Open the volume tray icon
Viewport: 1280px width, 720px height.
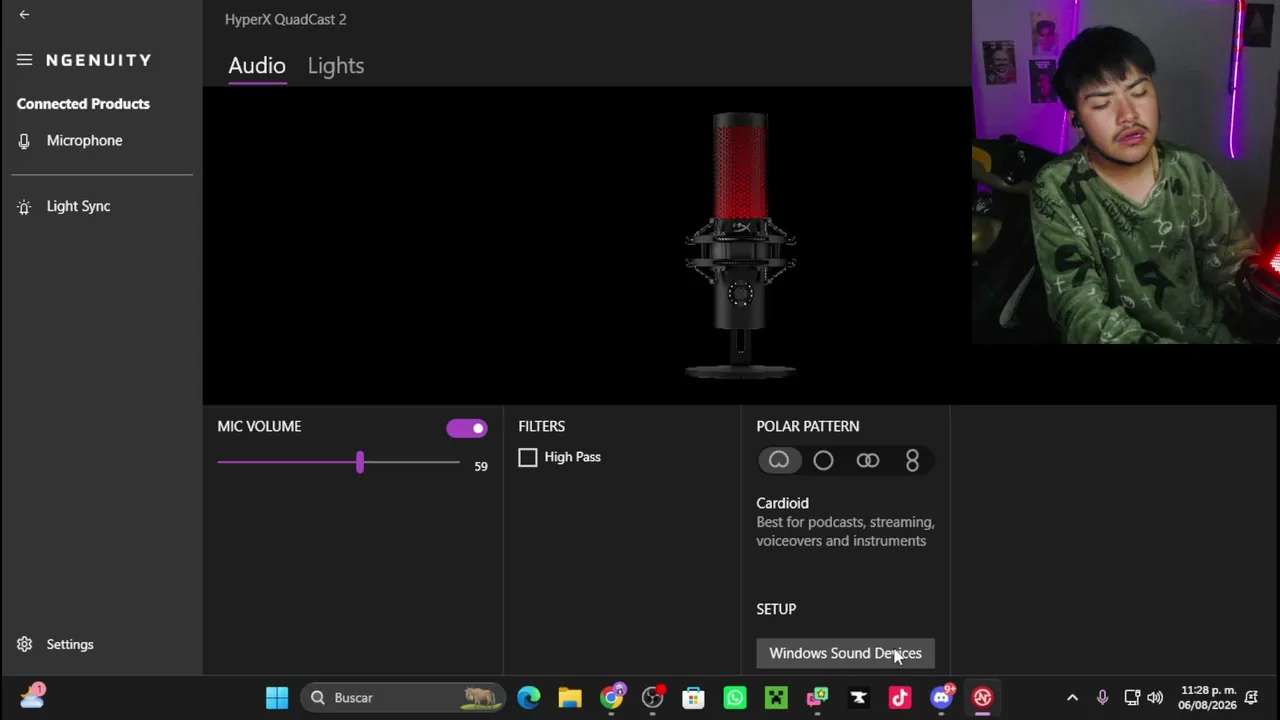[1155, 697]
